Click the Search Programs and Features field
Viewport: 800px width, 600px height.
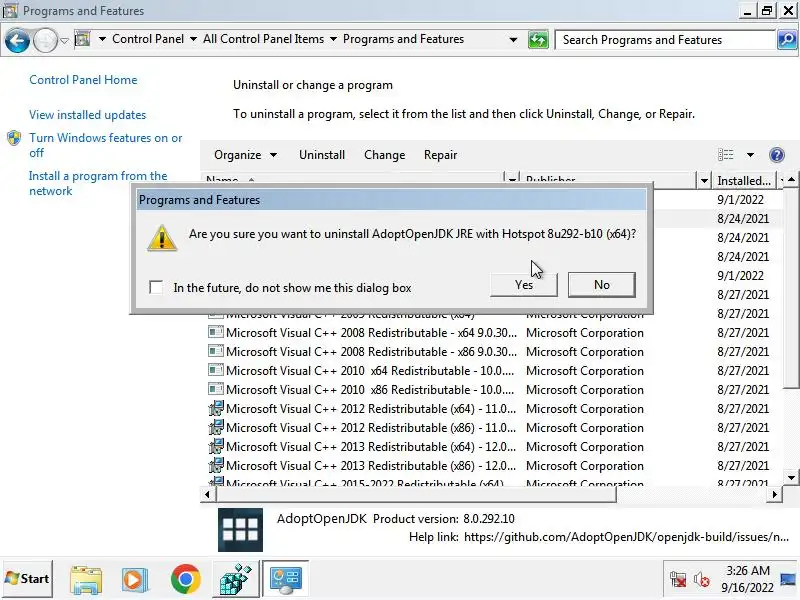click(x=665, y=40)
